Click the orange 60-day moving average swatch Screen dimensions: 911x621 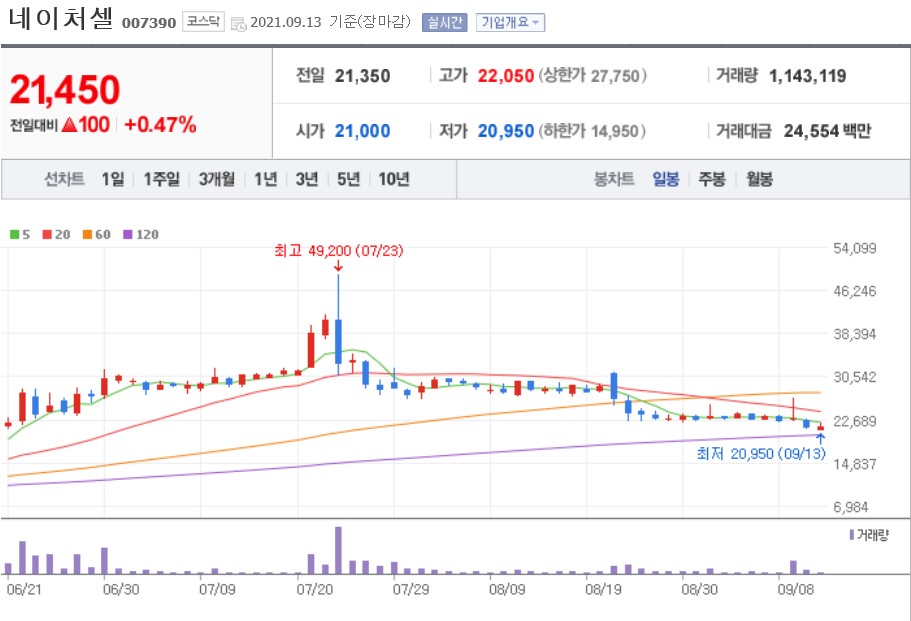pyautogui.click(x=87, y=235)
